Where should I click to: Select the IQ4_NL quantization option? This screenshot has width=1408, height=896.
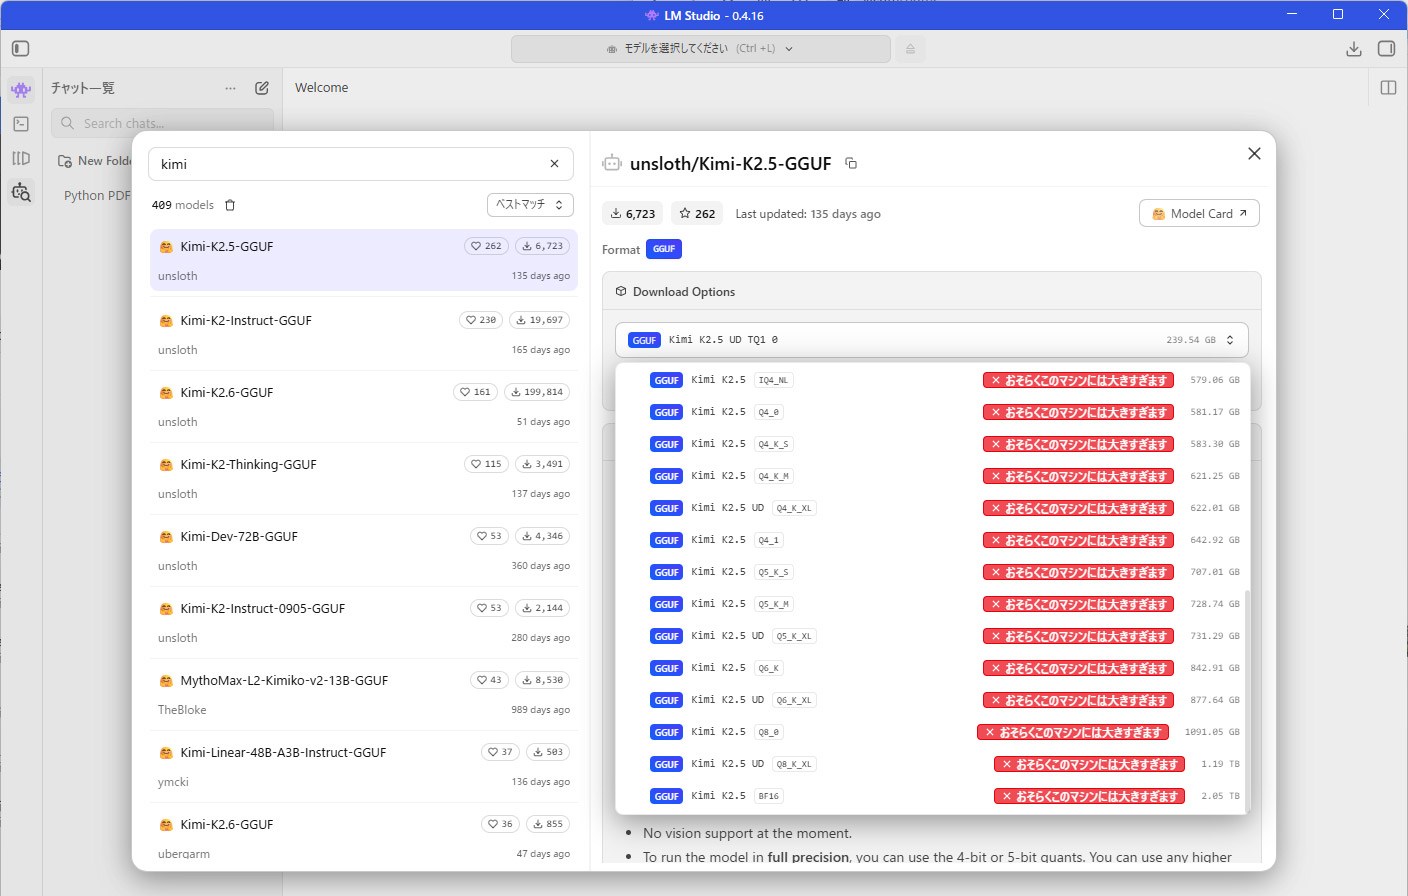(931, 380)
